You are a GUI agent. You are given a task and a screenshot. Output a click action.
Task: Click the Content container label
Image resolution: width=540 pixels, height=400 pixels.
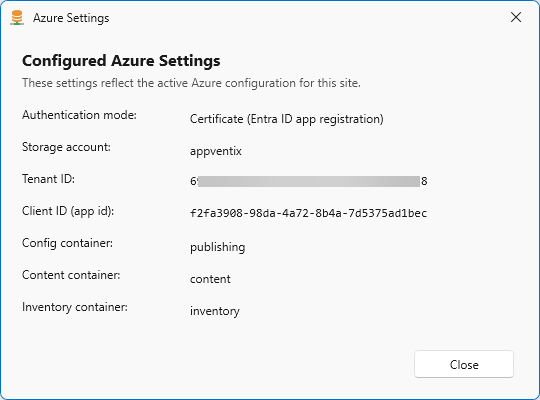71,275
